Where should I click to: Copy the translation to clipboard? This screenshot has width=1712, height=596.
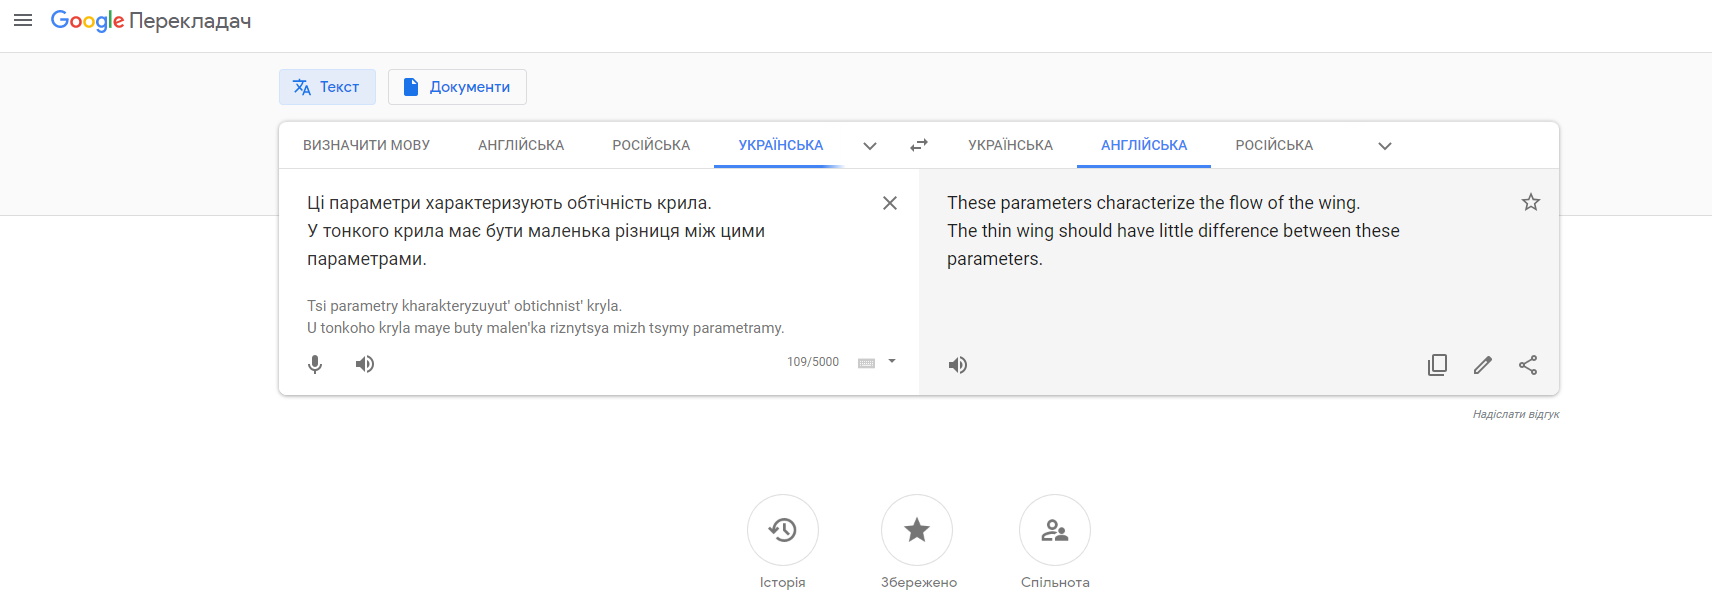pos(1437,365)
